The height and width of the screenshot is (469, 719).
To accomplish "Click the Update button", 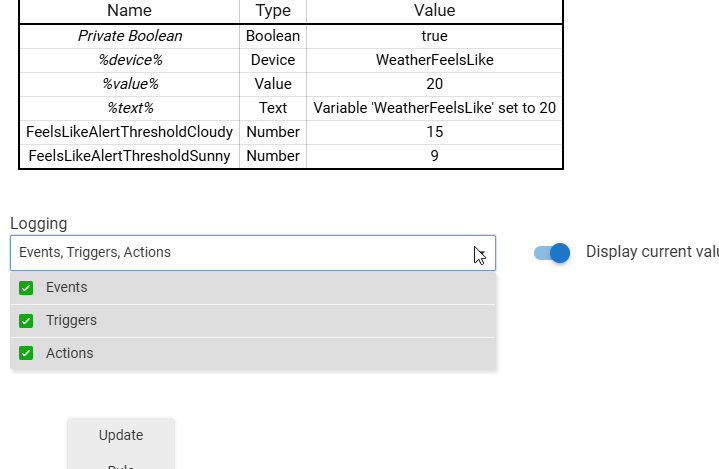I will 121,435.
